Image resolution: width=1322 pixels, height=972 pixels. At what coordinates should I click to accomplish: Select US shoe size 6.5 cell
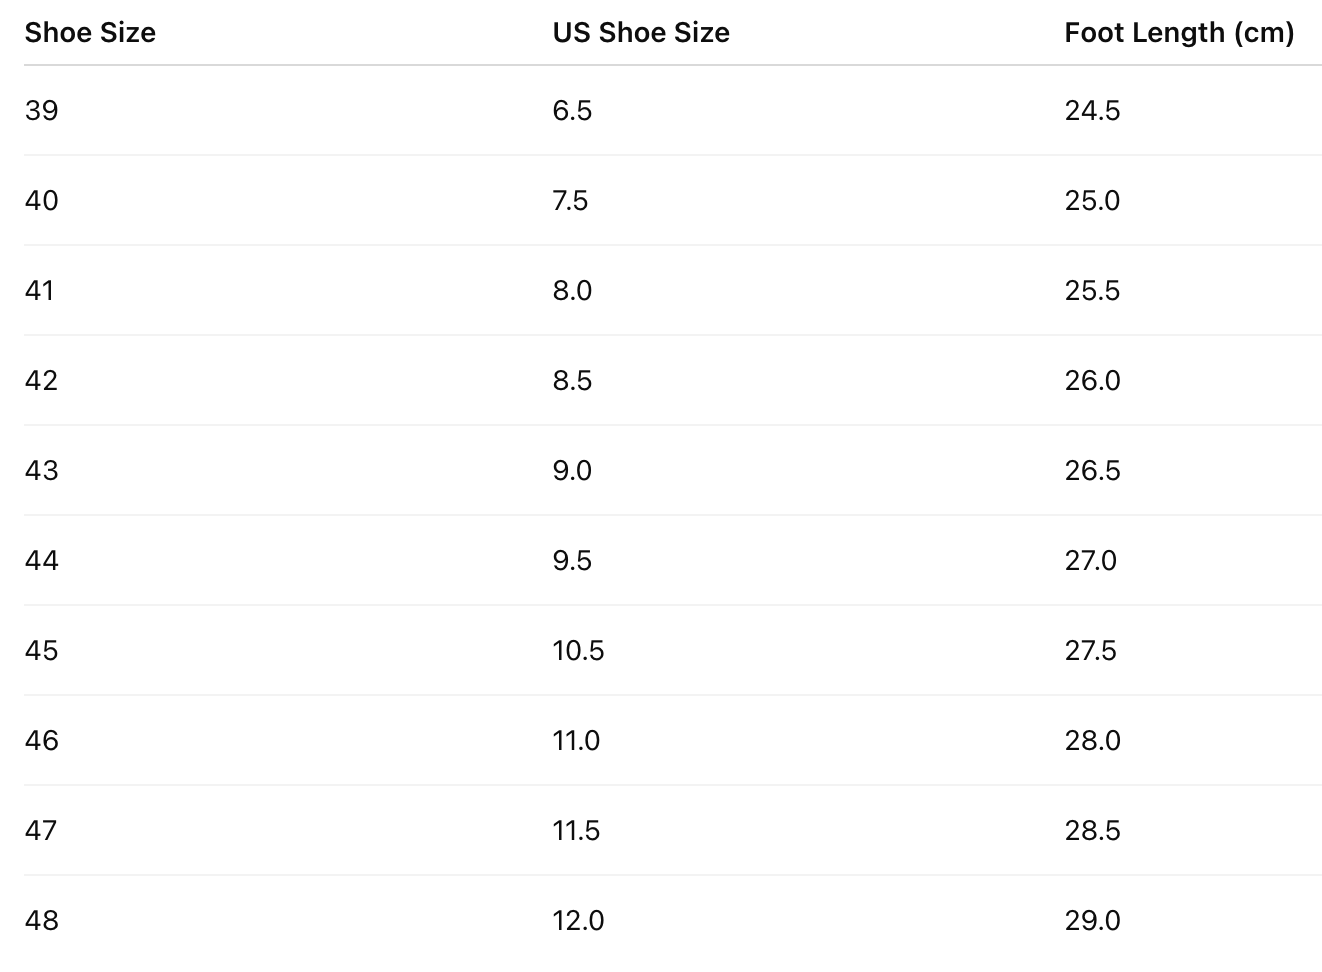572,110
